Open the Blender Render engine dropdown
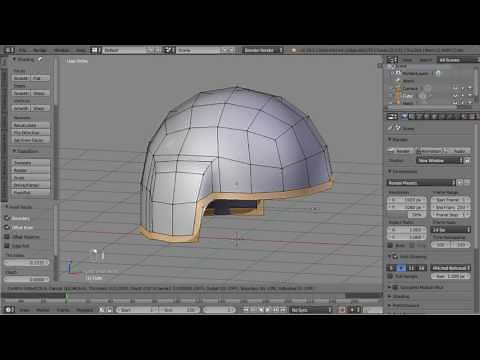Screen dimensions: 480x360 coord(263,50)
